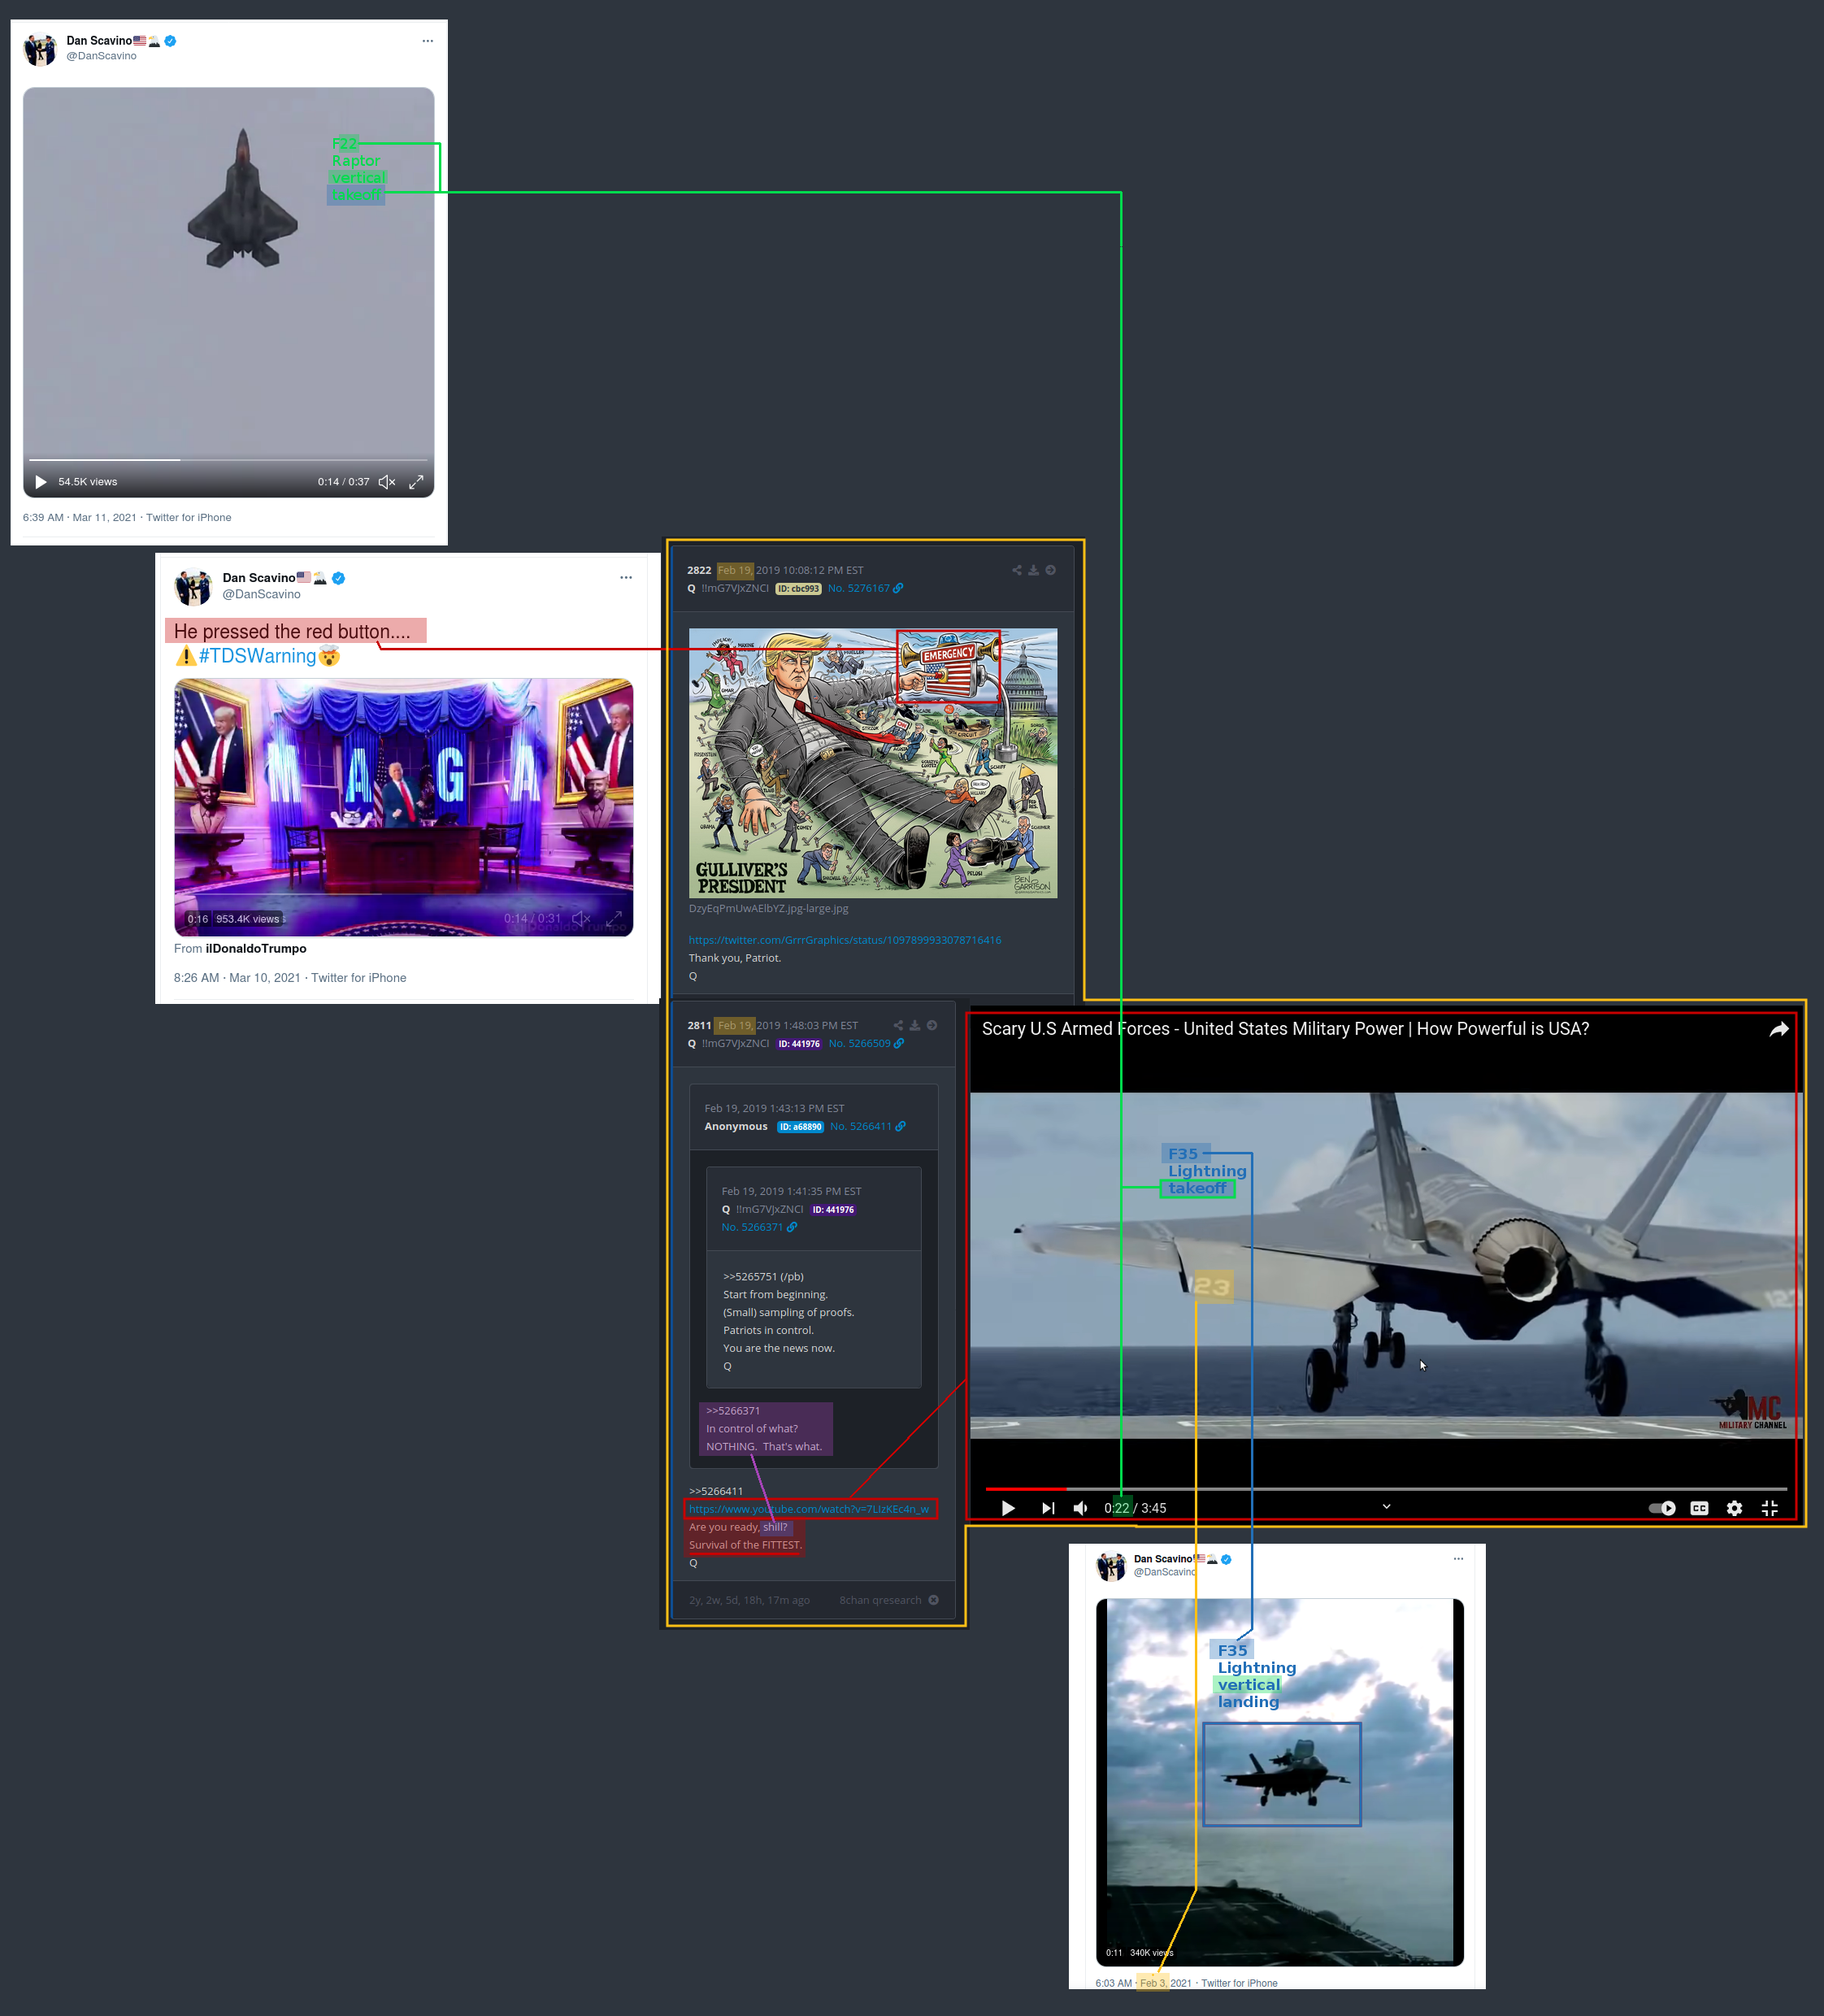Click F22 video progress bar
1824x2016 pixels.
(x=228, y=460)
